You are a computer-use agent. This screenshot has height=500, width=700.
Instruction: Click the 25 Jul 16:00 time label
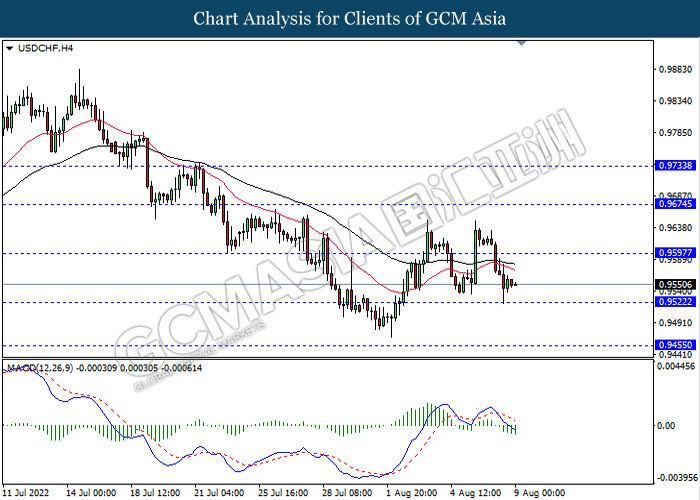(x=283, y=493)
